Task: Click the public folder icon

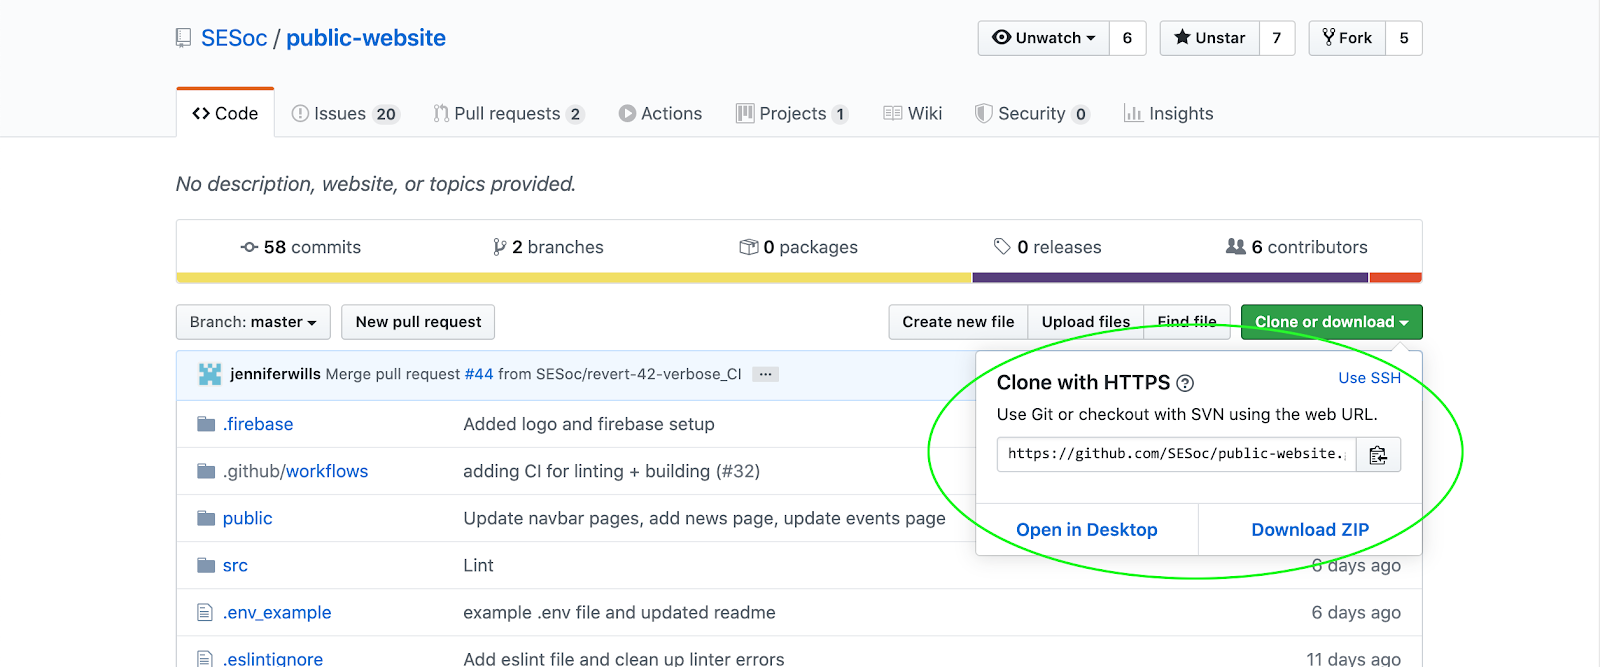Action: pos(206,518)
